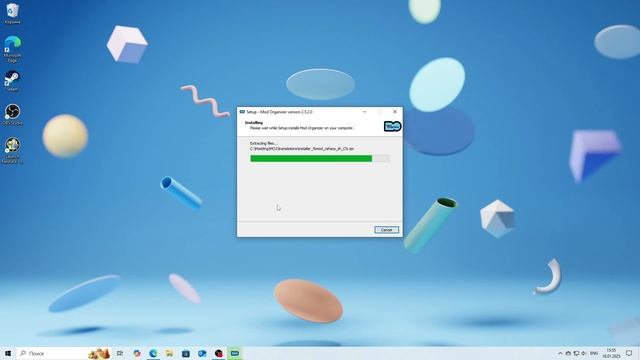
Task: Click the setup window title text
Action: tap(280, 111)
